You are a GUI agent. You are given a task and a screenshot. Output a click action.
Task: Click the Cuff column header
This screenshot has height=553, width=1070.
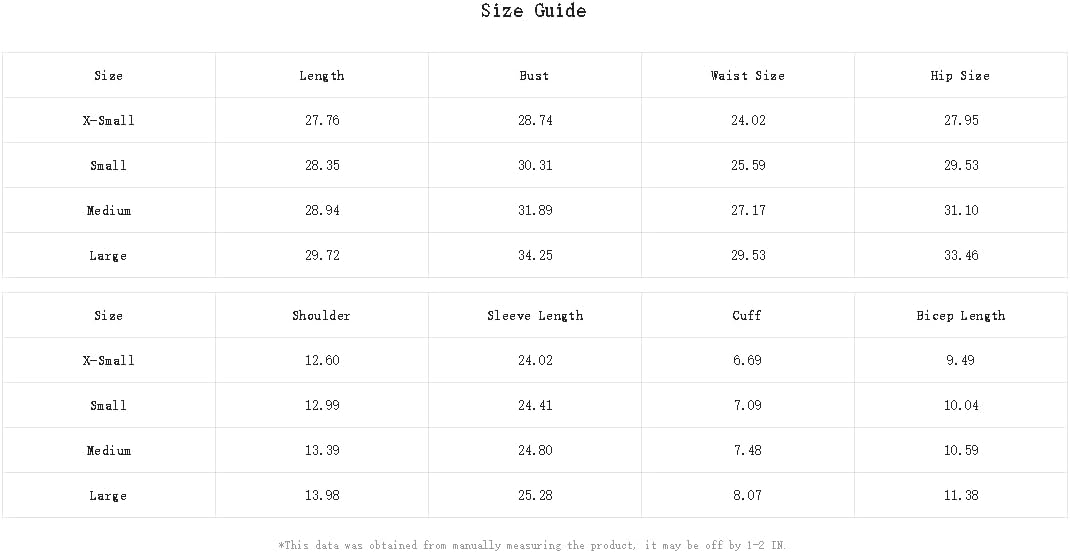tap(747, 315)
